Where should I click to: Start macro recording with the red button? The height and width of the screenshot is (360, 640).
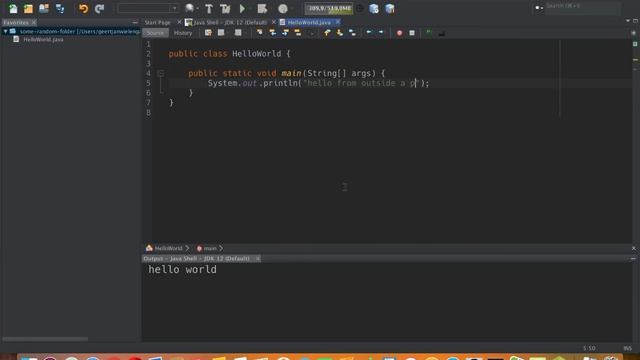click(399, 33)
